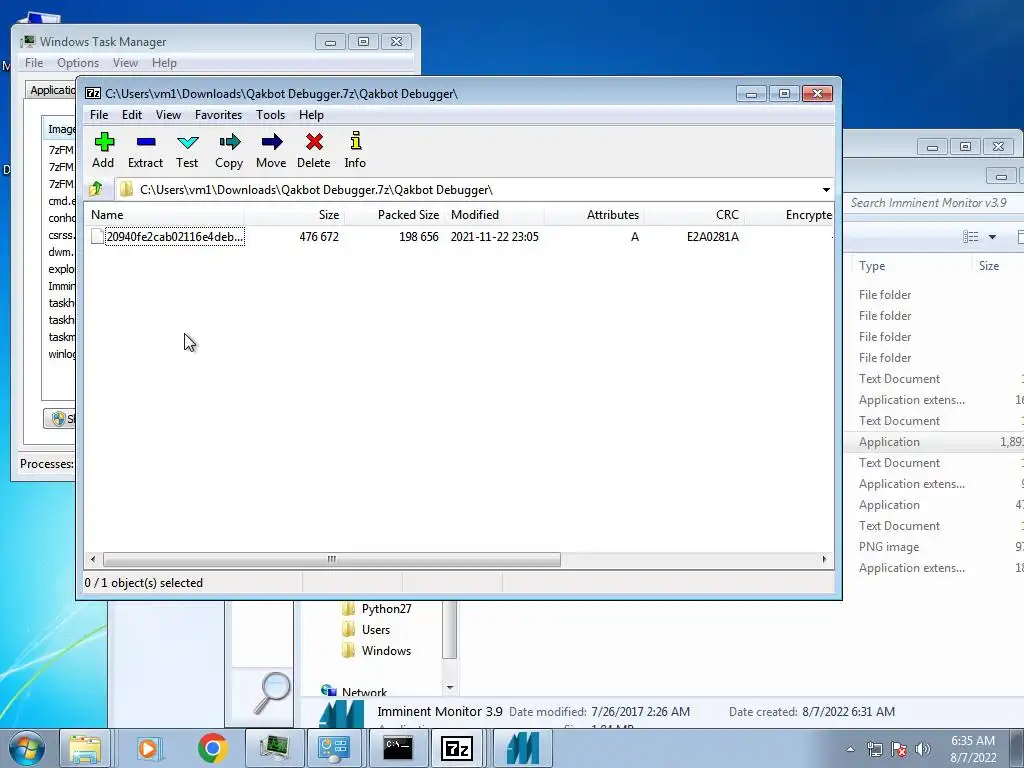The image size is (1024, 768).
Task: Open Google Chrome from taskbar
Action: tap(212, 748)
